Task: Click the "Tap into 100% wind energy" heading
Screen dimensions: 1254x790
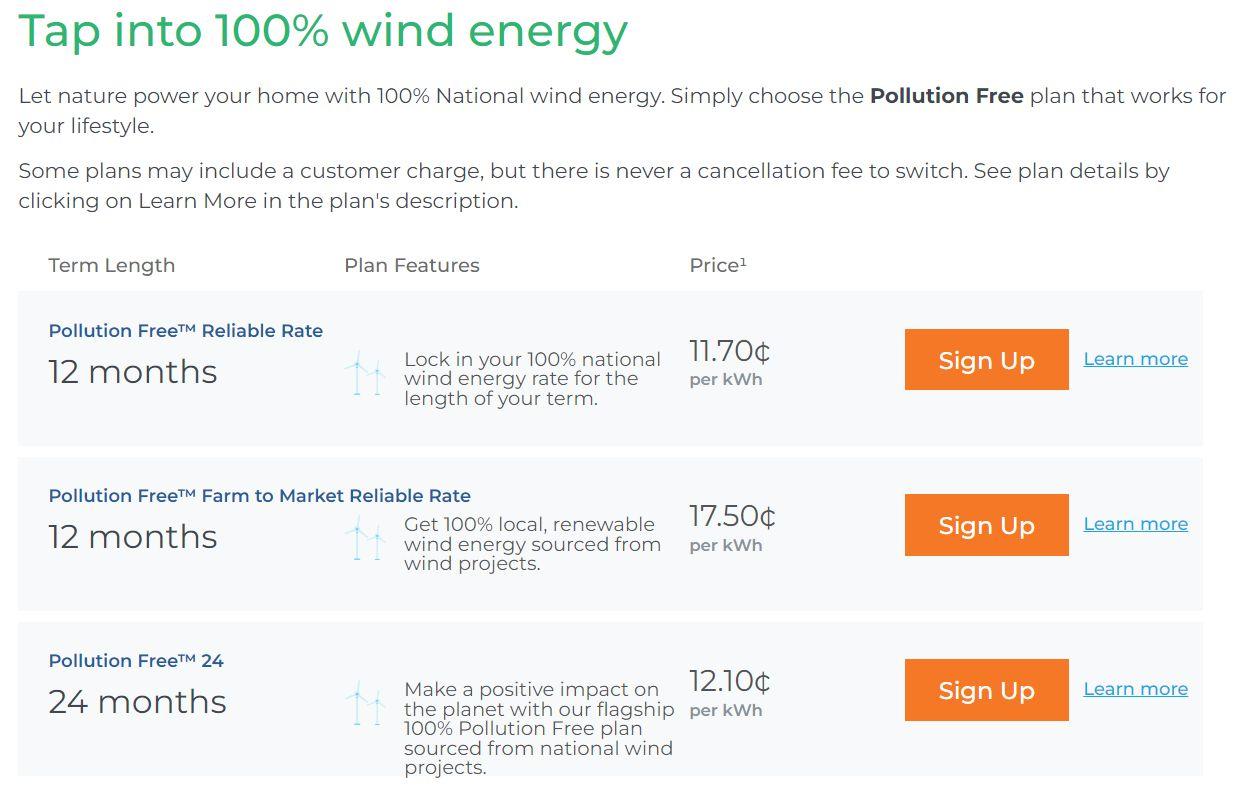Action: click(x=323, y=30)
